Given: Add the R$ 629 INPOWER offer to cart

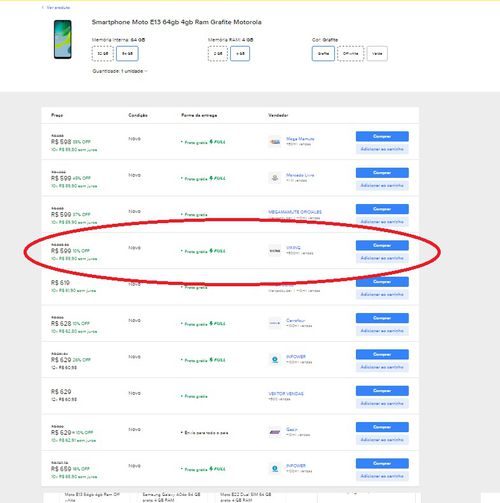Looking at the screenshot, I should tap(382, 367).
